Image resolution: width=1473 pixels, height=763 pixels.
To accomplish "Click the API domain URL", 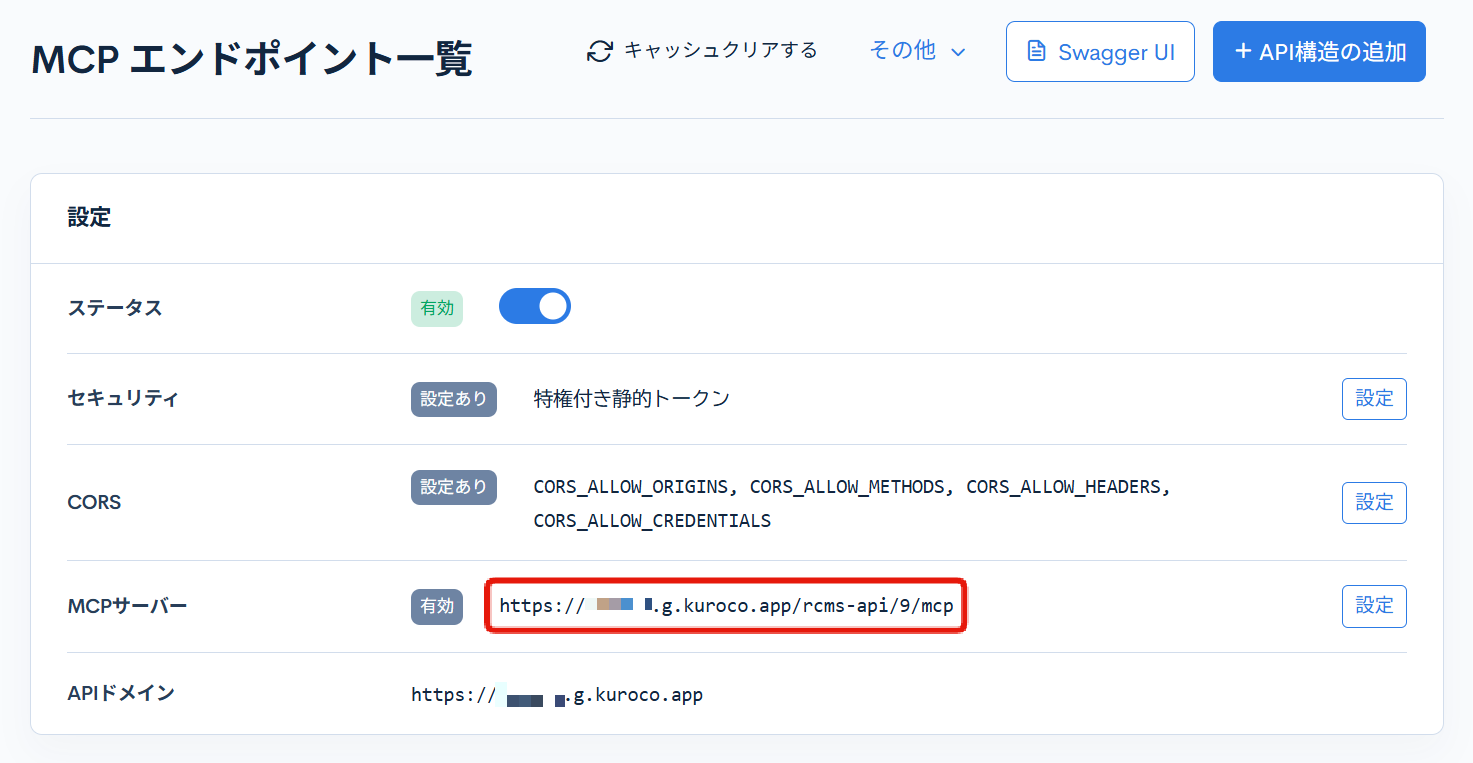I will [556, 693].
